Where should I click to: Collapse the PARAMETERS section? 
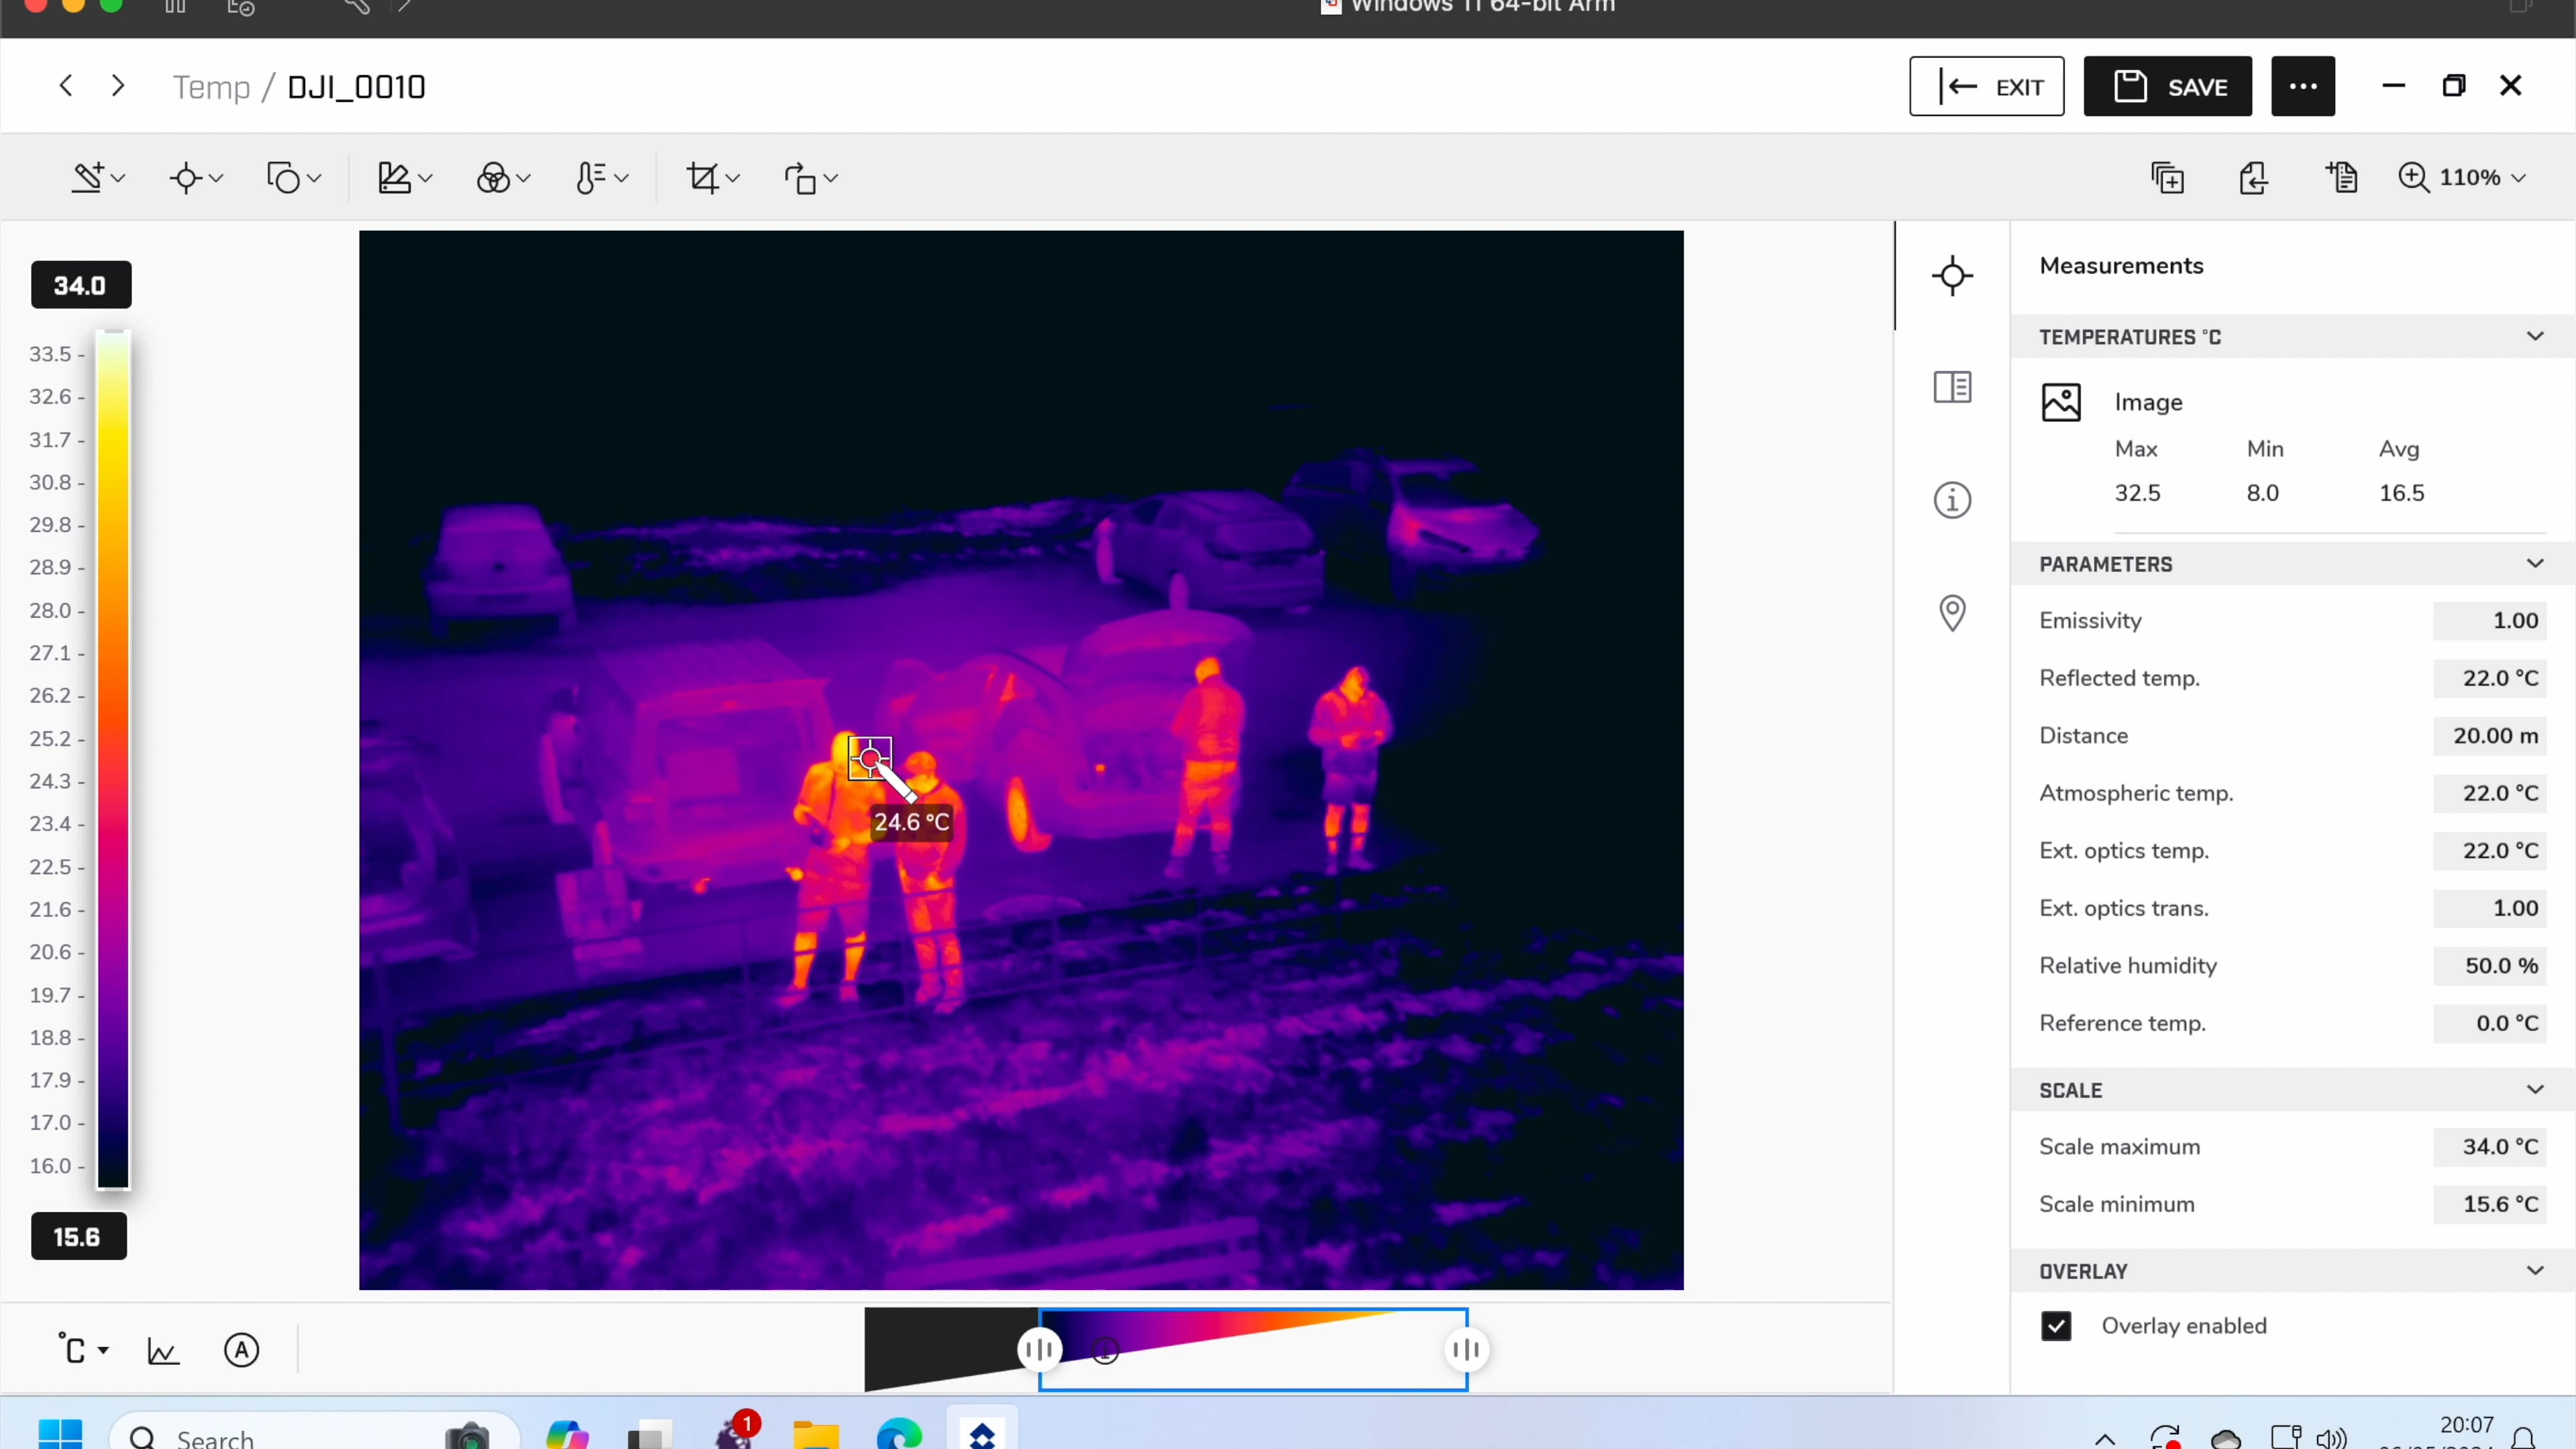[x=2534, y=563]
